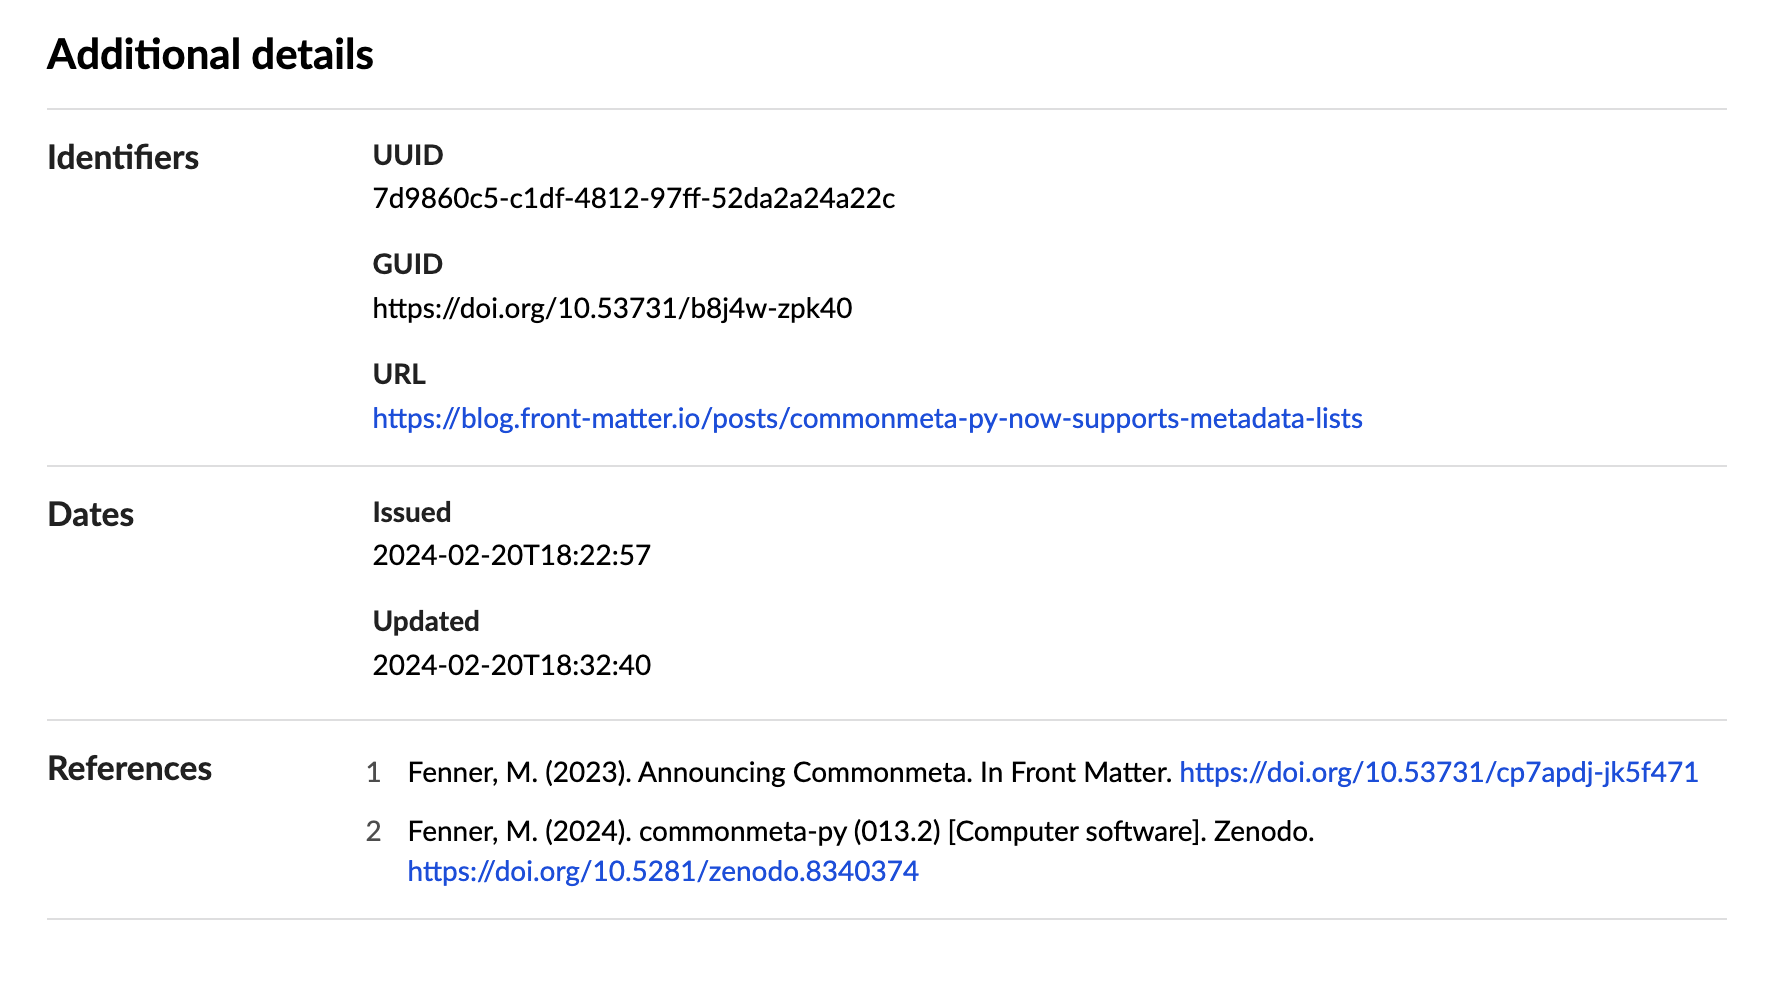1780x996 pixels.
Task: Click the GUID field label
Action: click(407, 264)
